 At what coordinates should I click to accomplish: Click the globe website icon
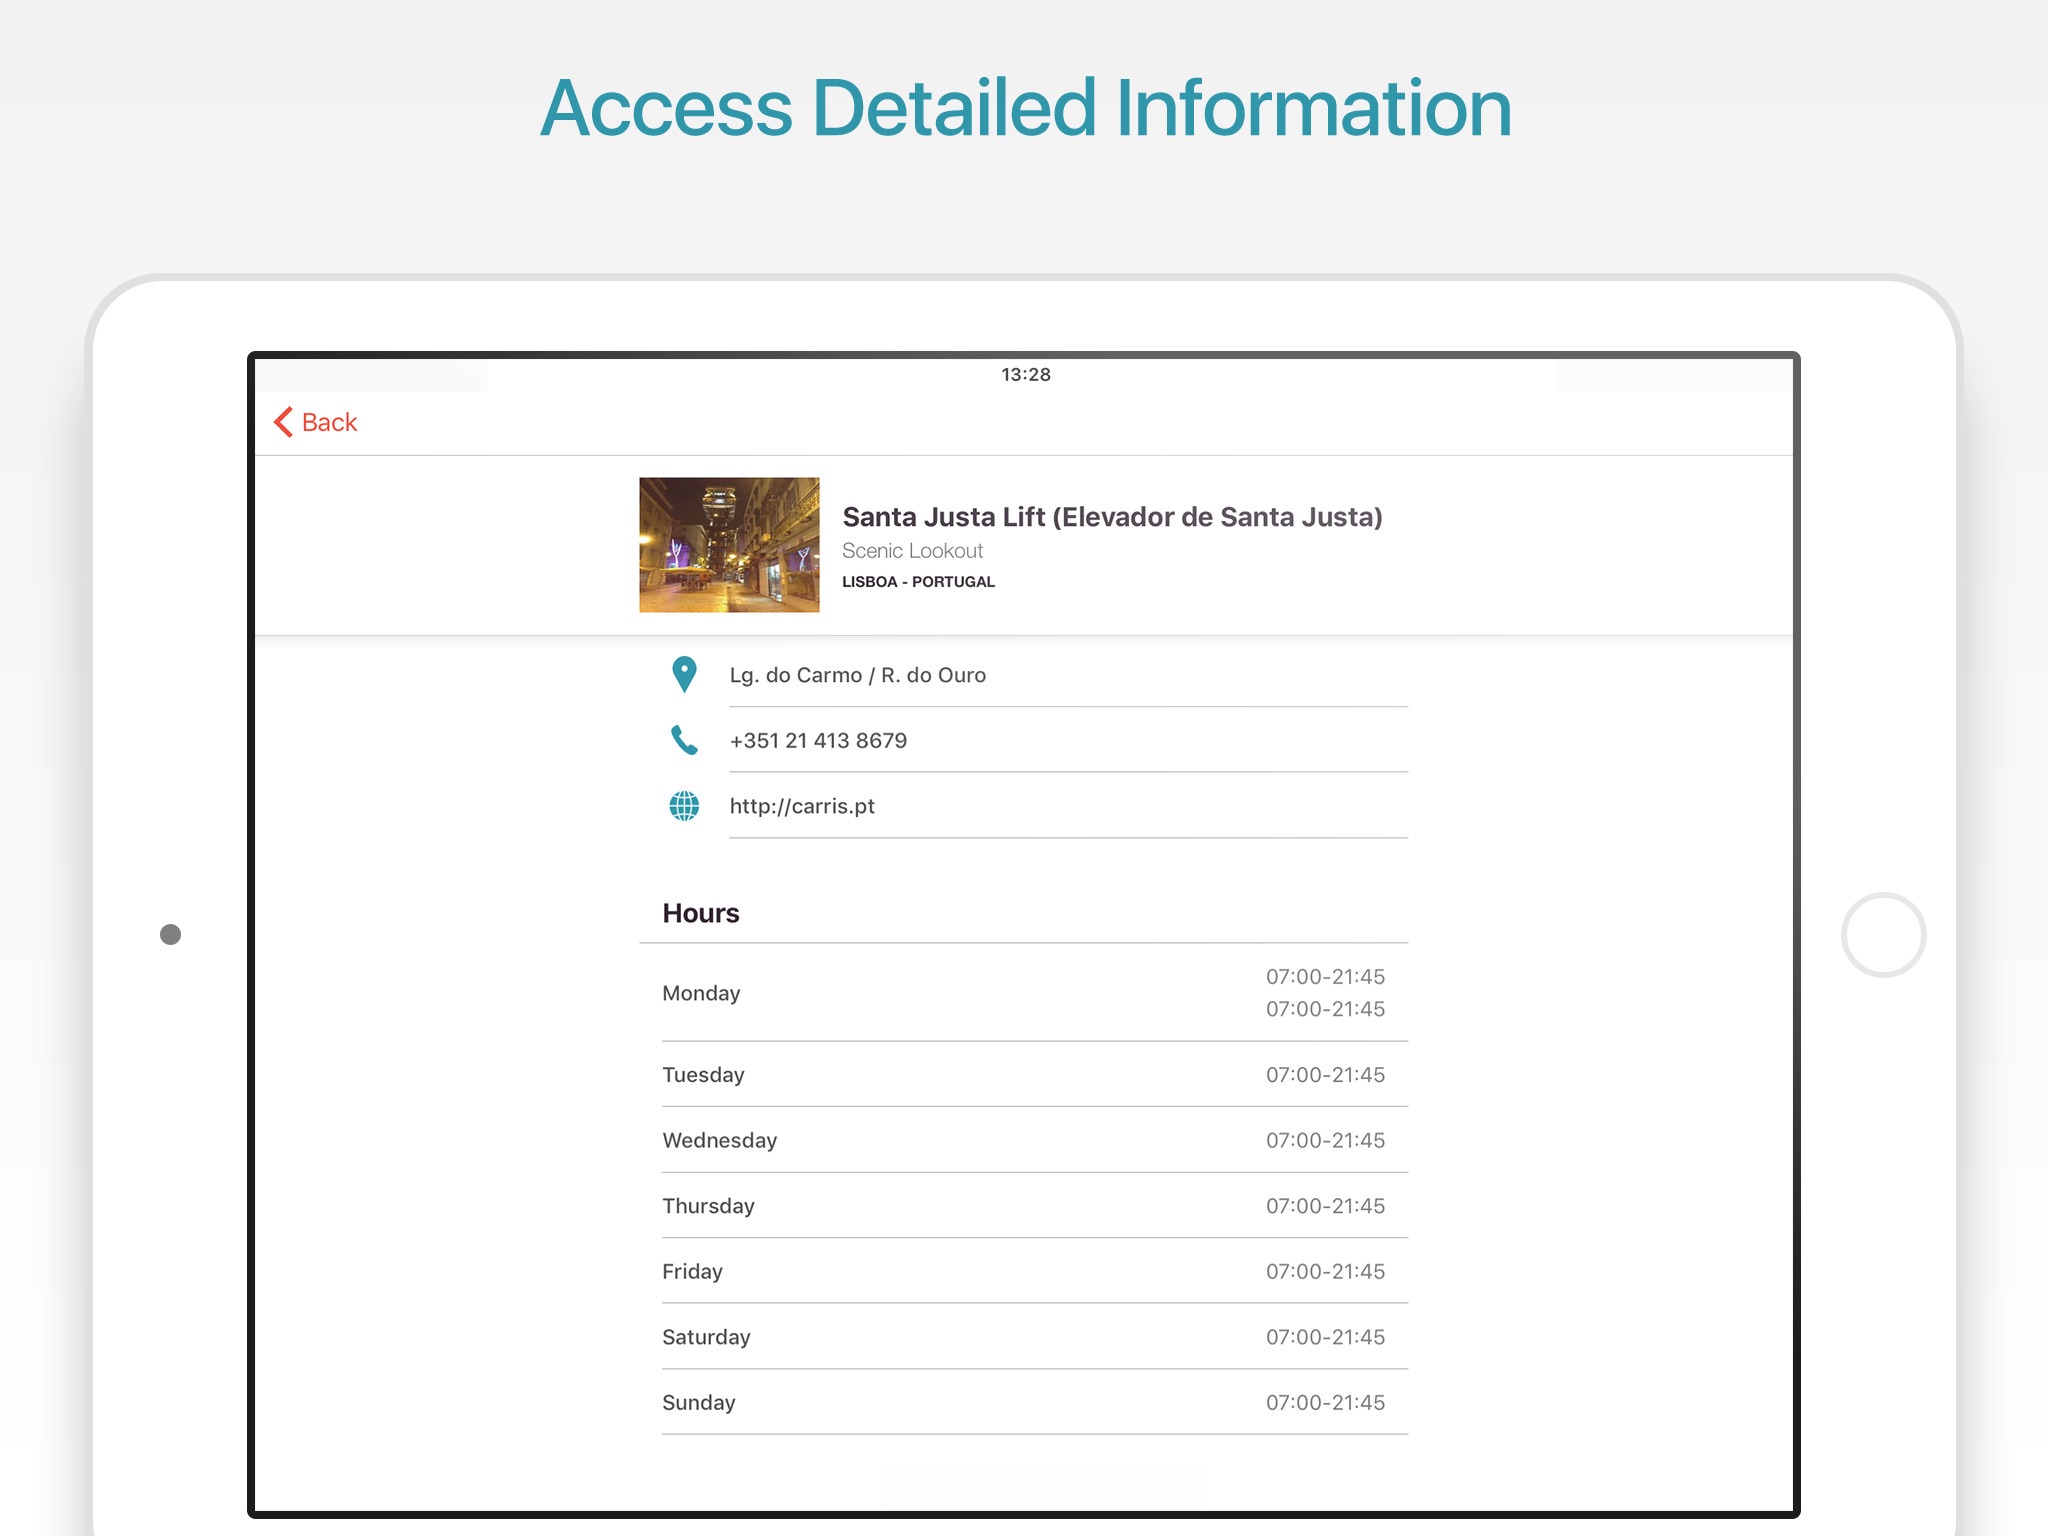tap(684, 806)
